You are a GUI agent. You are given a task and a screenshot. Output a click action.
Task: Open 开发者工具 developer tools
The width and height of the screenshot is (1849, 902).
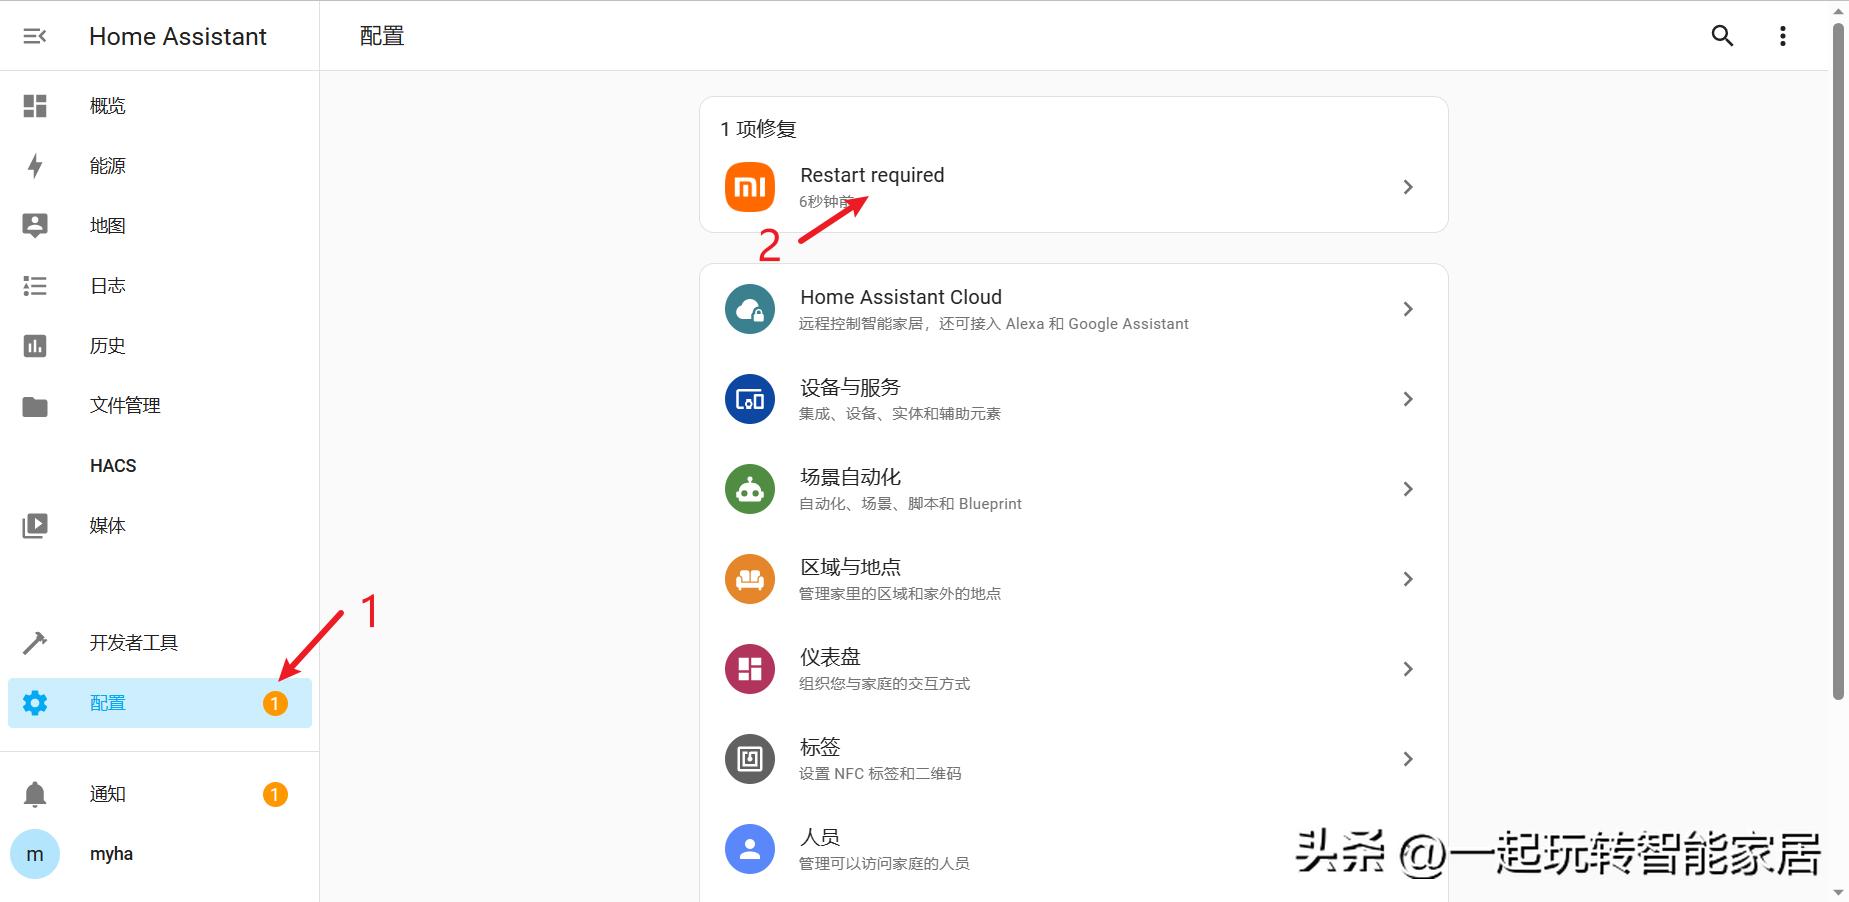point(134,642)
